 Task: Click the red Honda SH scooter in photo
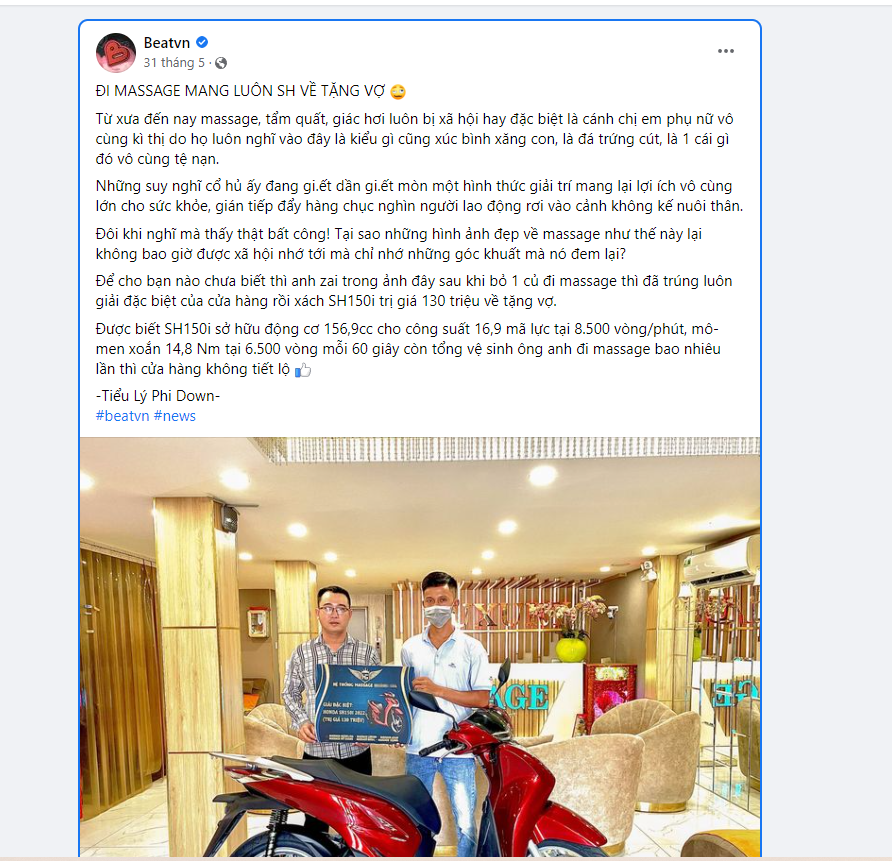(410, 788)
